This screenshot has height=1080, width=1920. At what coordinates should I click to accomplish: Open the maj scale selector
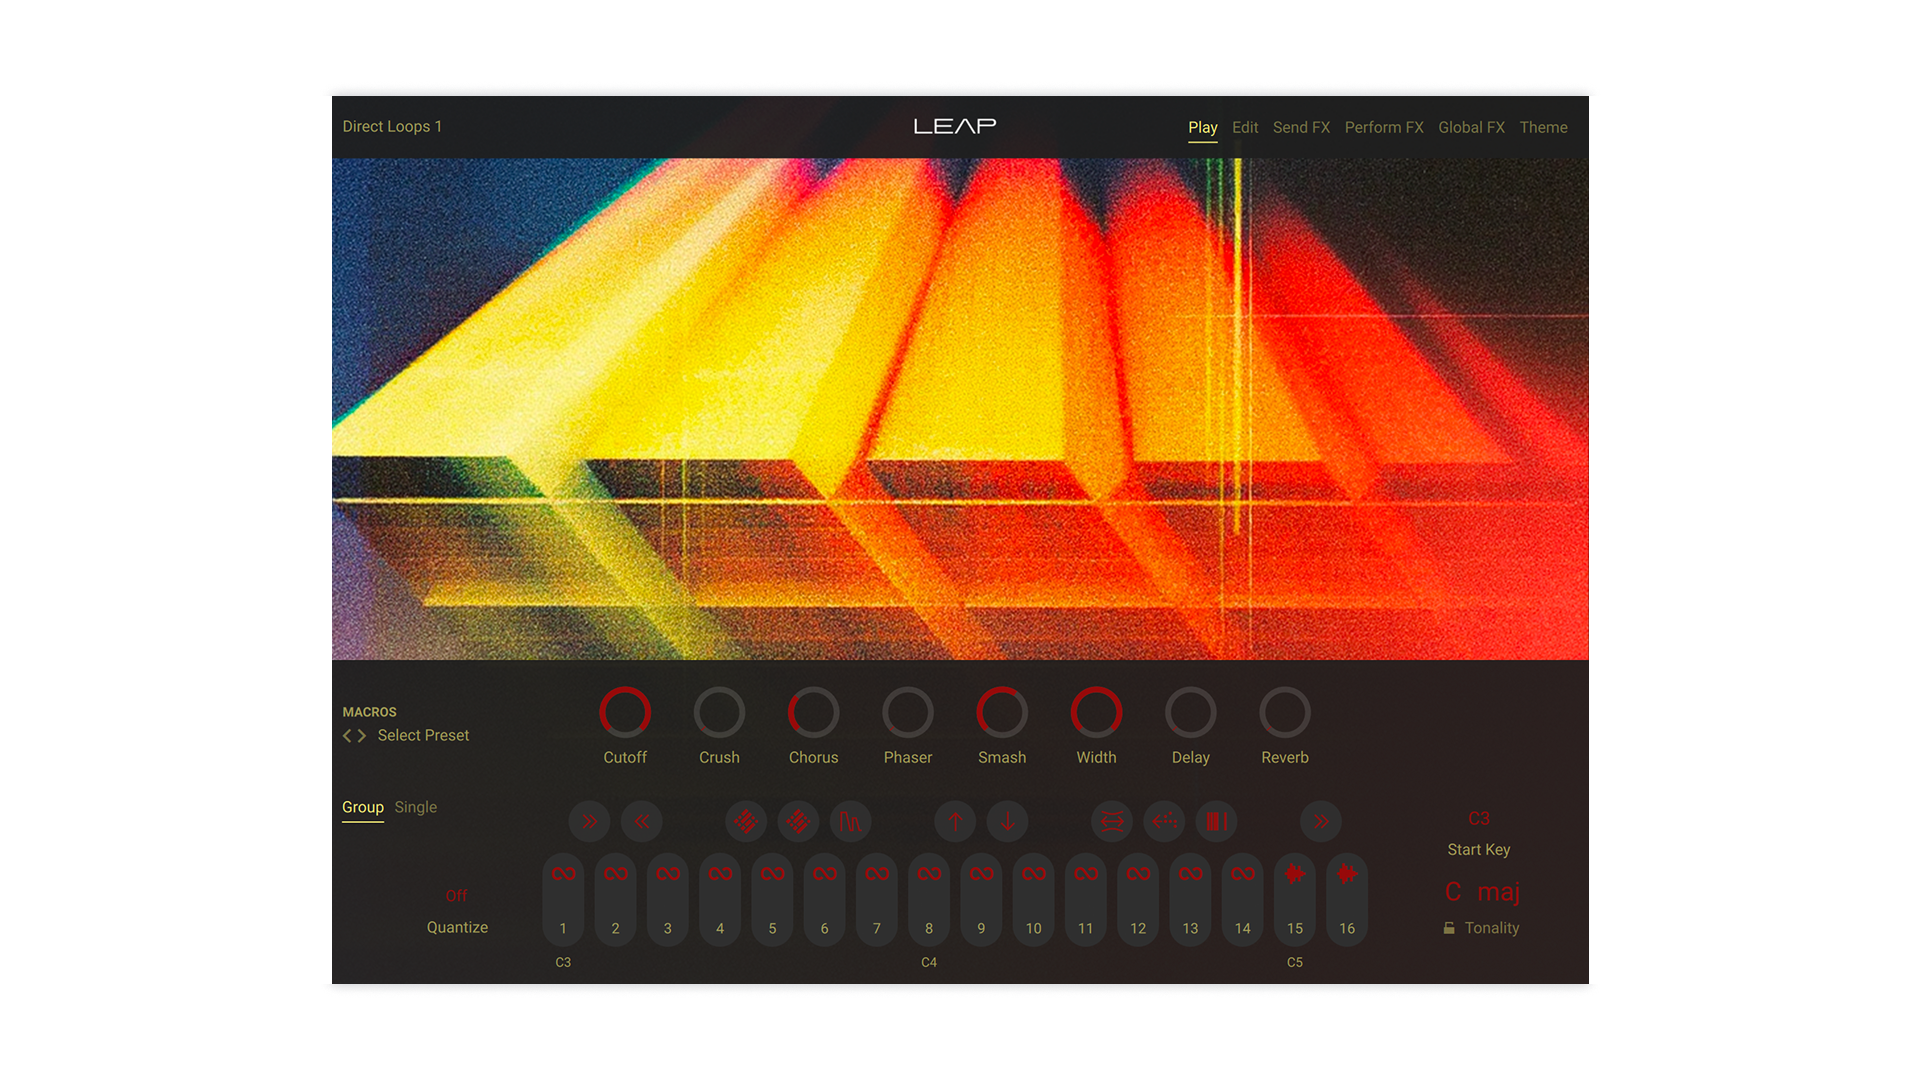click(x=1500, y=892)
